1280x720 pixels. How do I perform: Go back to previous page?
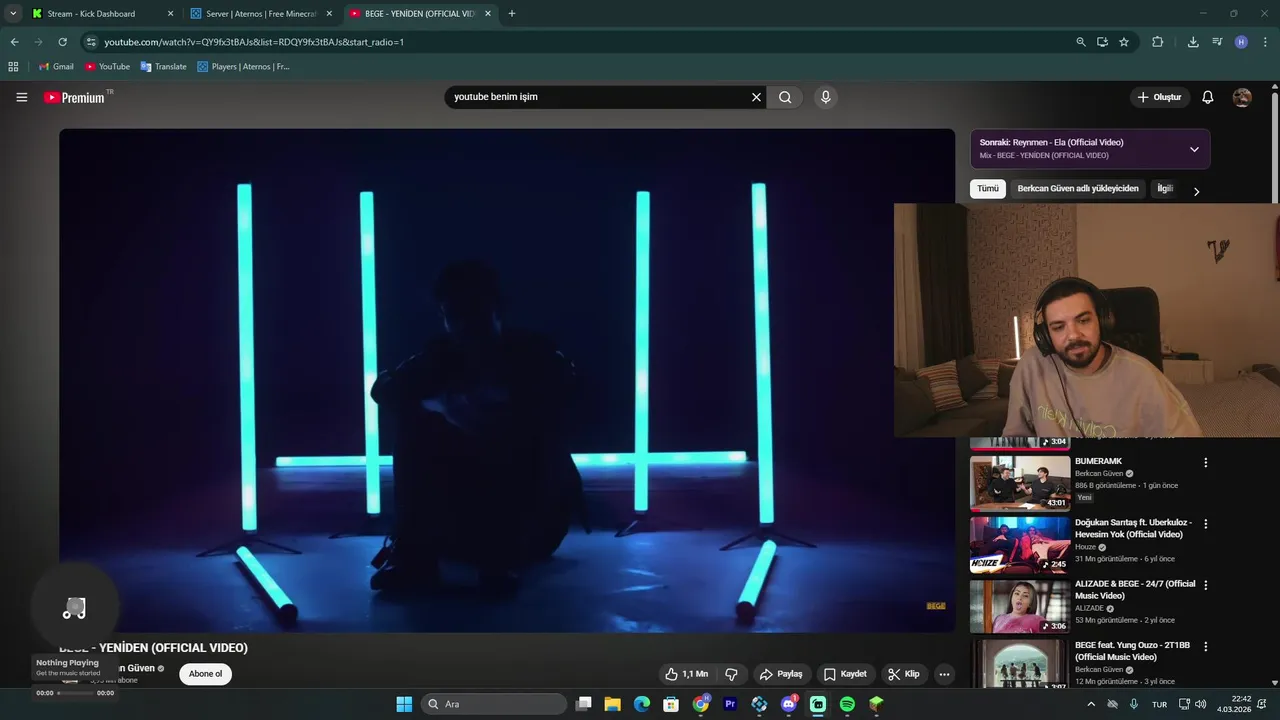[14, 42]
